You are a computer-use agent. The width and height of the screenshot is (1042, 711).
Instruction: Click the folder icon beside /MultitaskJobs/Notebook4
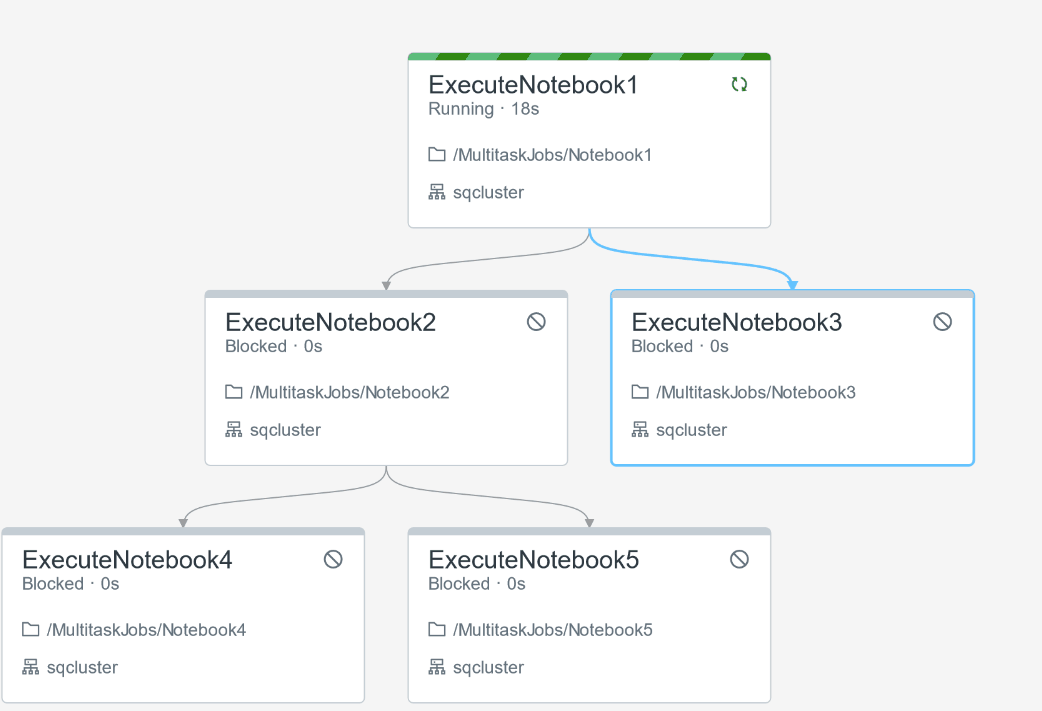tap(31, 629)
